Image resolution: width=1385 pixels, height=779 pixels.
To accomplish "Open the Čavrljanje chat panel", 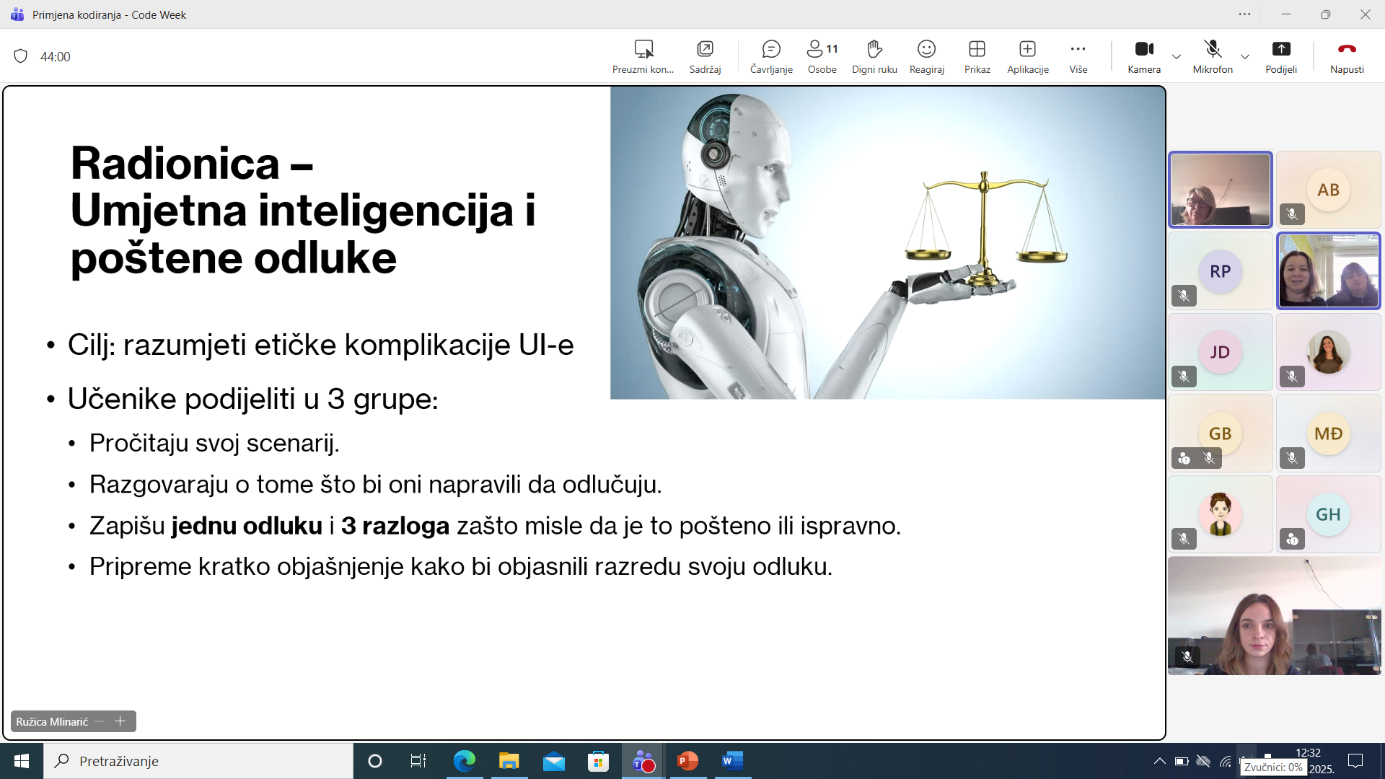I will pos(771,56).
